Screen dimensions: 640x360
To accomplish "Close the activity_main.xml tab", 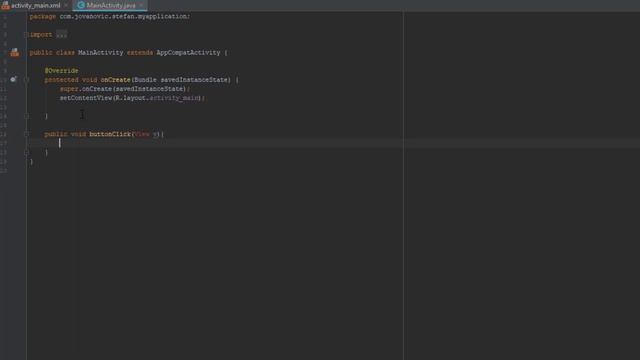I will point(66,5).
